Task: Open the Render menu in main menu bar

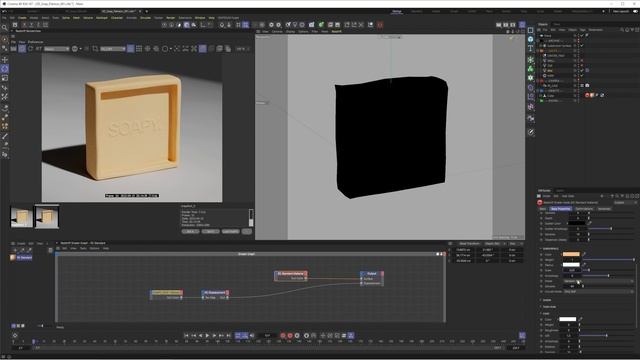Action: tap(171, 18)
